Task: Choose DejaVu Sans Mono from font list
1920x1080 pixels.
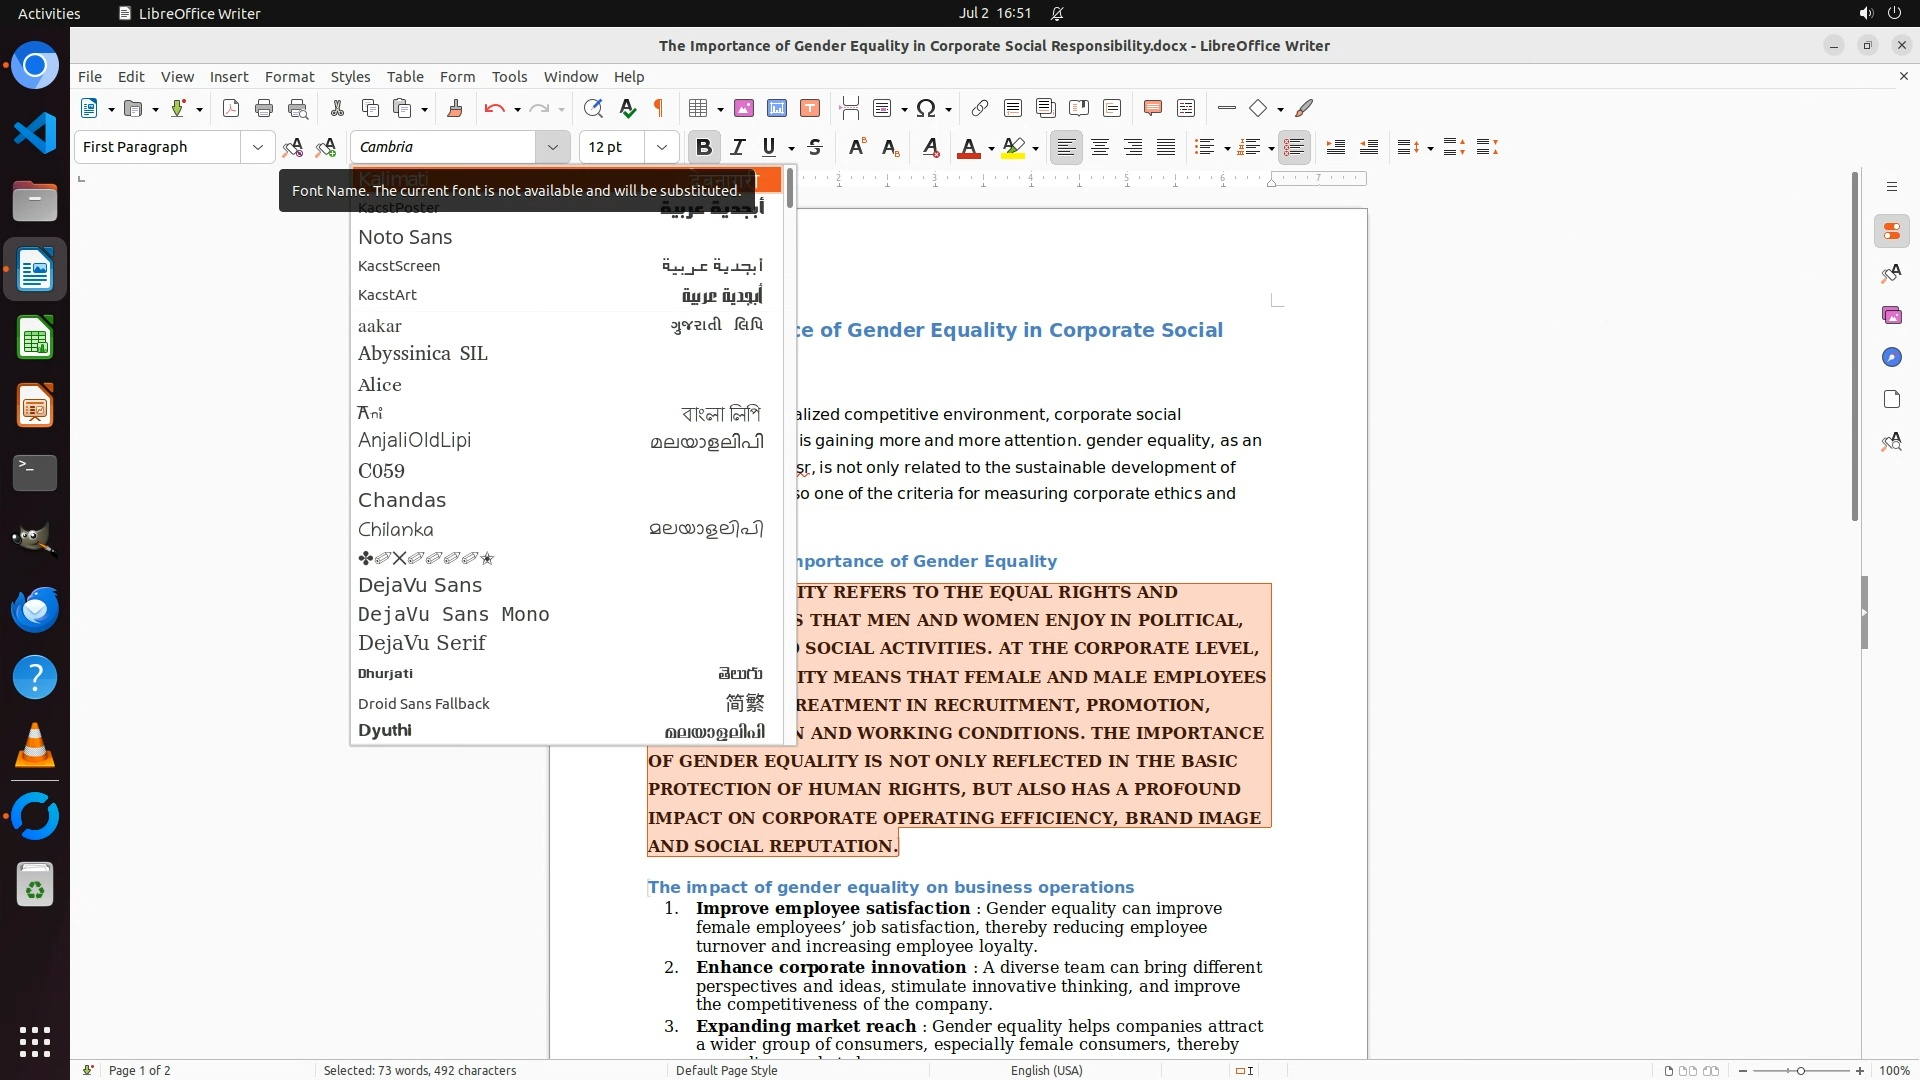Action: [453, 614]
